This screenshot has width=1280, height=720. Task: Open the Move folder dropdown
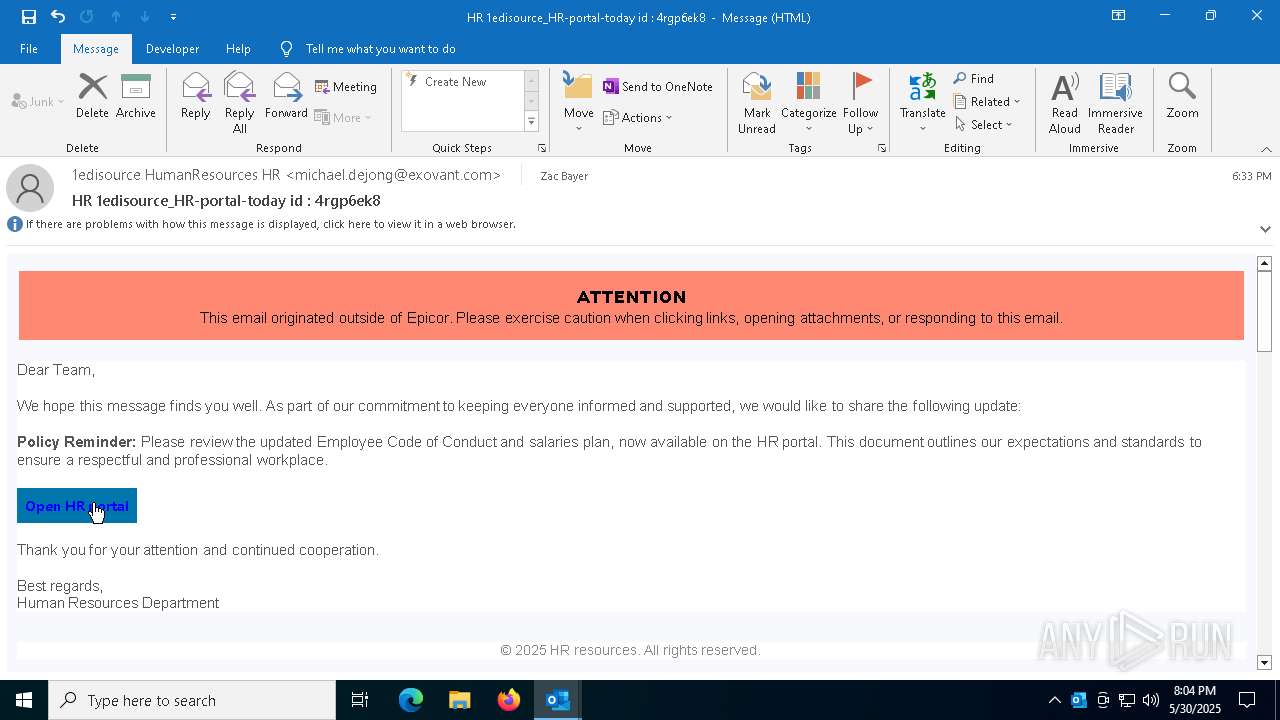click(x=579, y=103)
